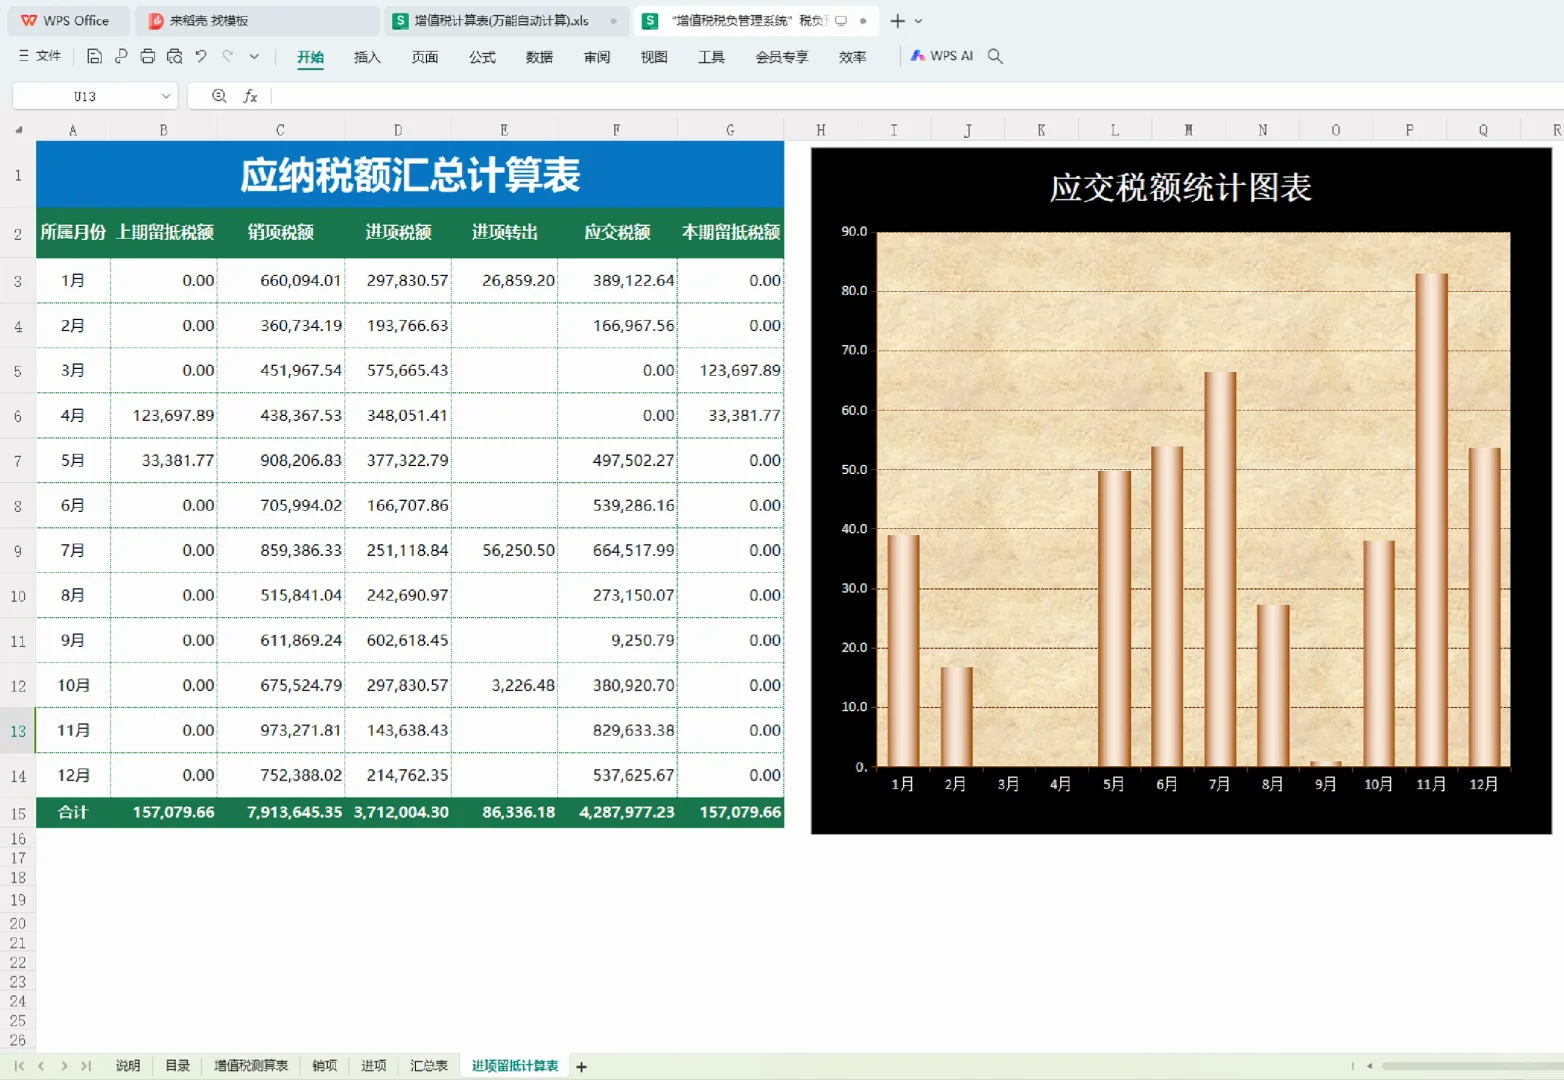Insert a function using the fx icon
Screen dimensions: 1564x1080
pos(251,95)
